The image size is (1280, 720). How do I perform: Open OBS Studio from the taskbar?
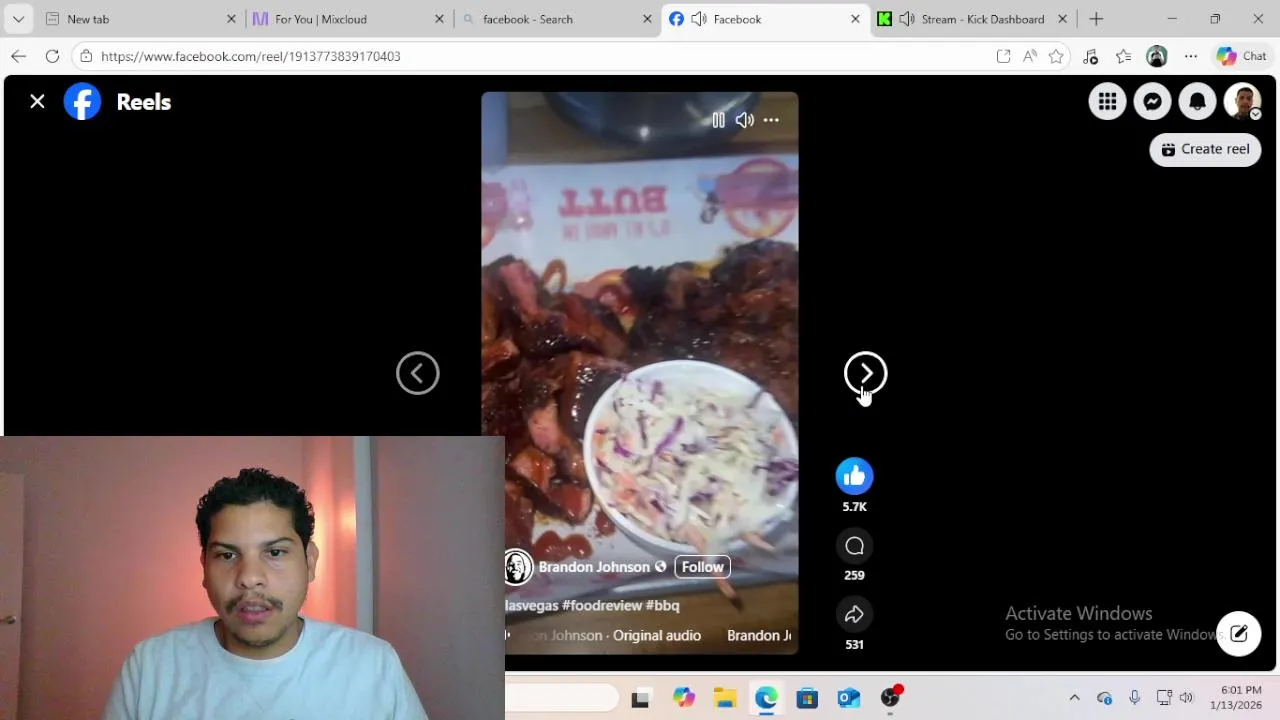point(890,698)
